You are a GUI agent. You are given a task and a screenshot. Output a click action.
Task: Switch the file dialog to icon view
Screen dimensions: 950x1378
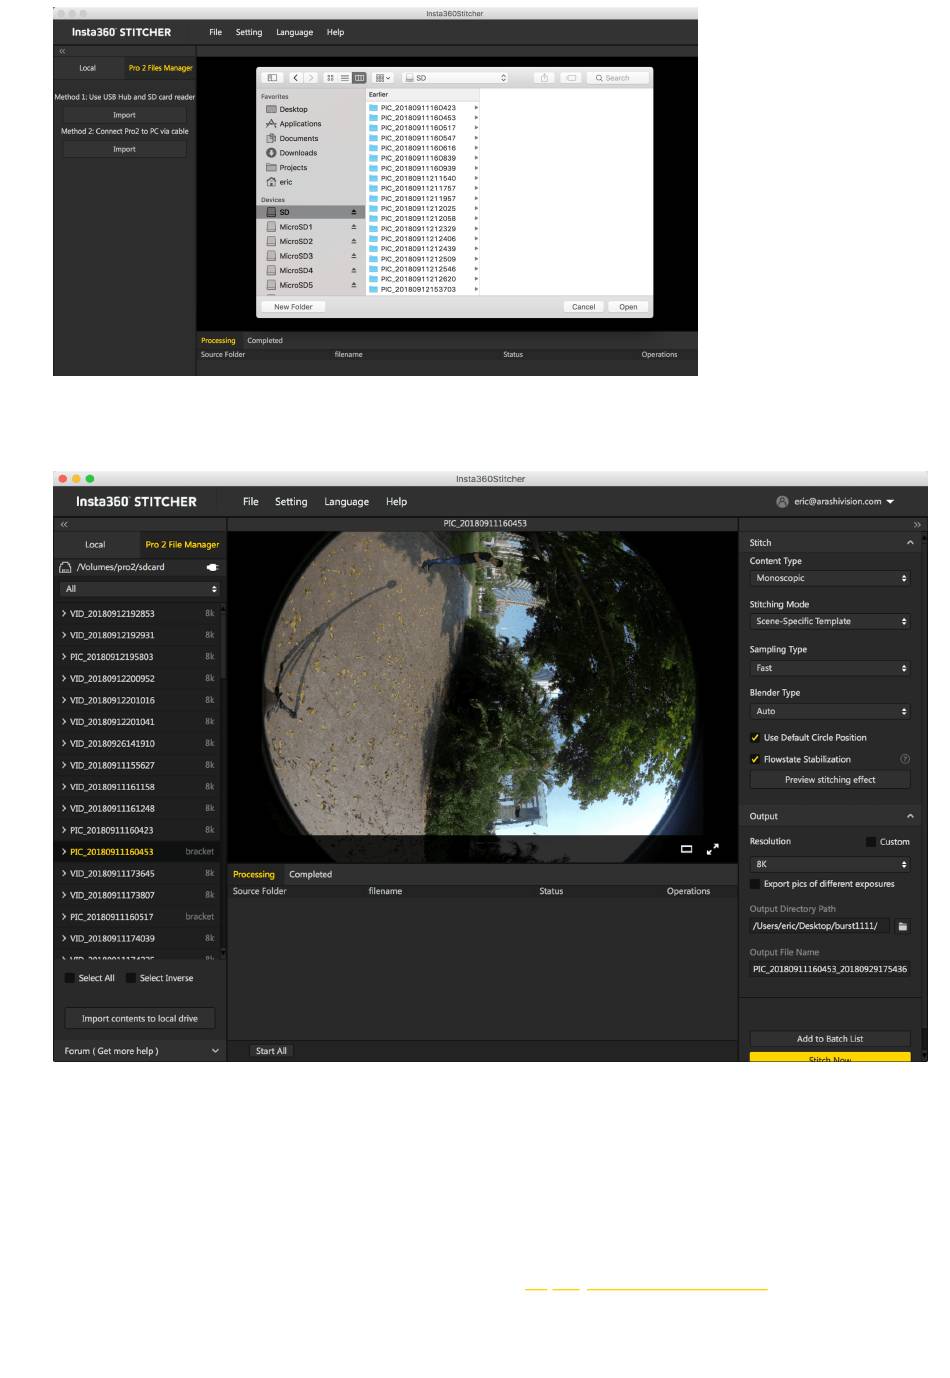[x=331, y=77]
